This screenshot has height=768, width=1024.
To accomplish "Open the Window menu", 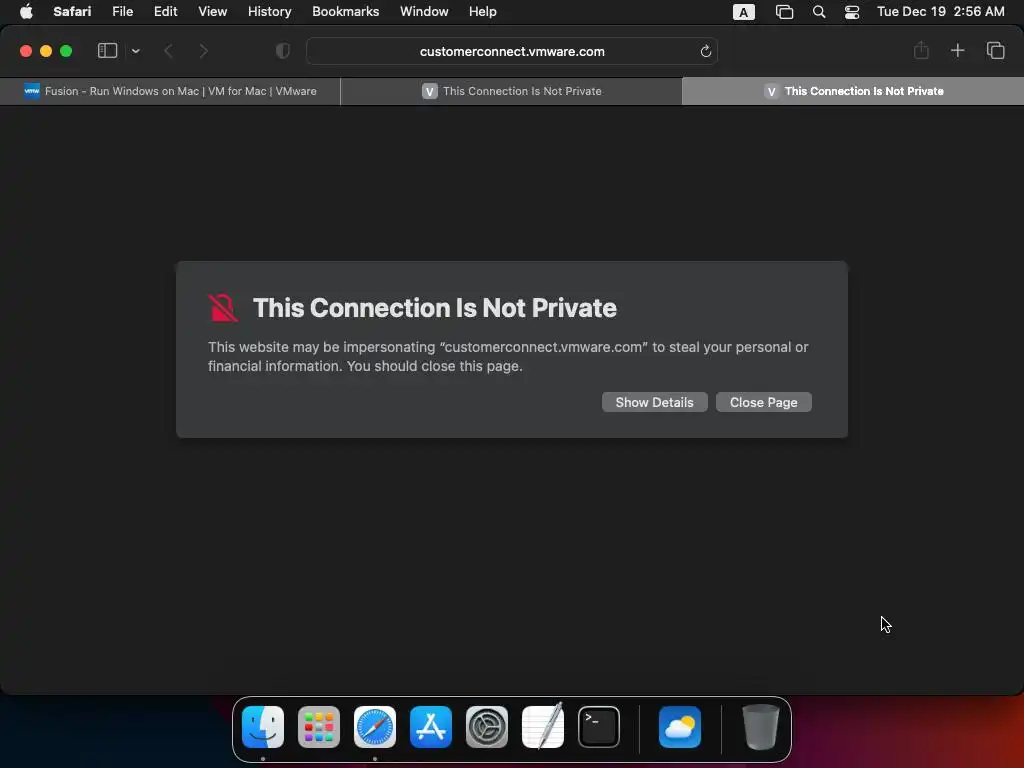I will pos(424,12).
